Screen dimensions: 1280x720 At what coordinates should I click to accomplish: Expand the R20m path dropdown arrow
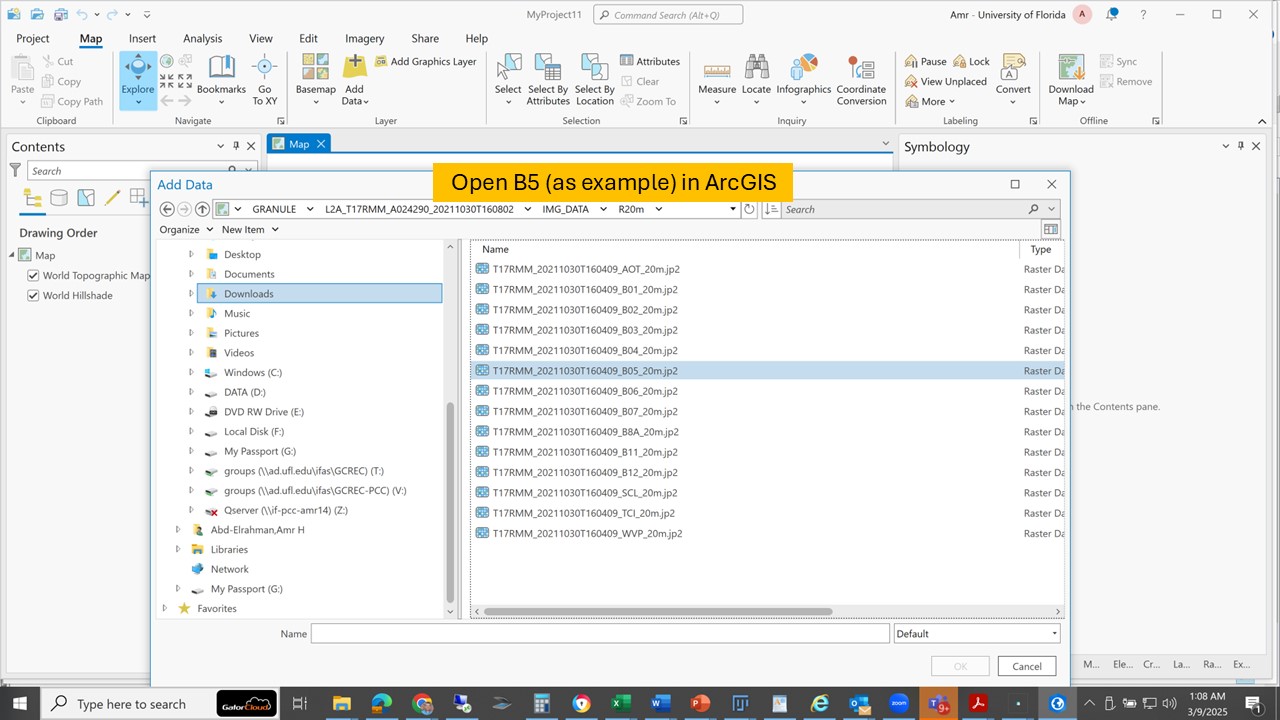click(x=658, y=209)
